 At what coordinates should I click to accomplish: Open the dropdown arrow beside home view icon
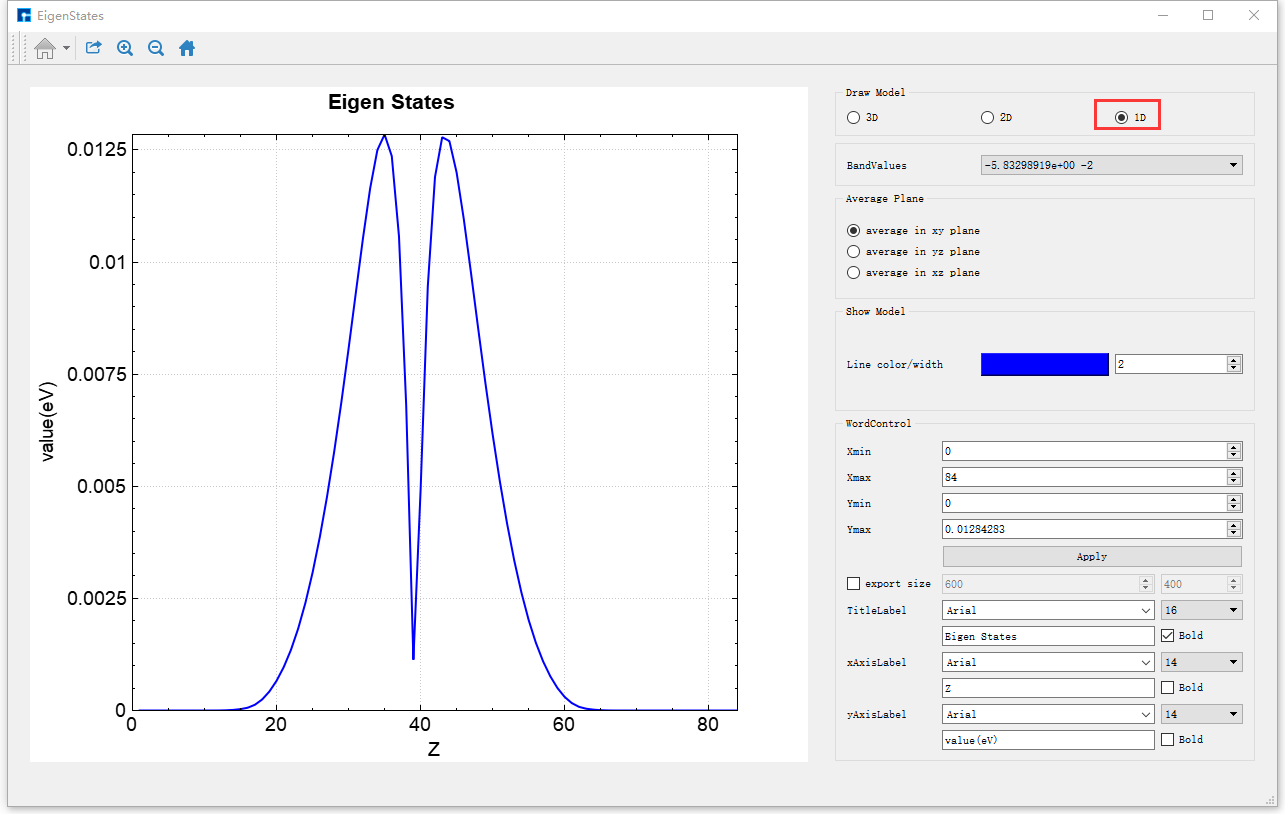point(66,48)
